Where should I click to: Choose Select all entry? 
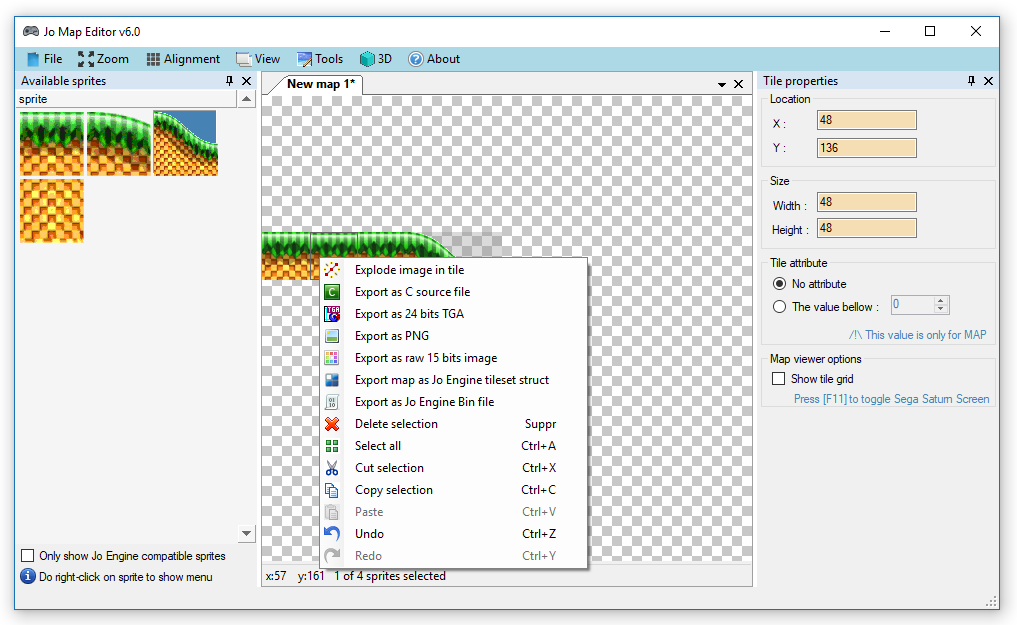pyautogui.click(x=454, y=446)
